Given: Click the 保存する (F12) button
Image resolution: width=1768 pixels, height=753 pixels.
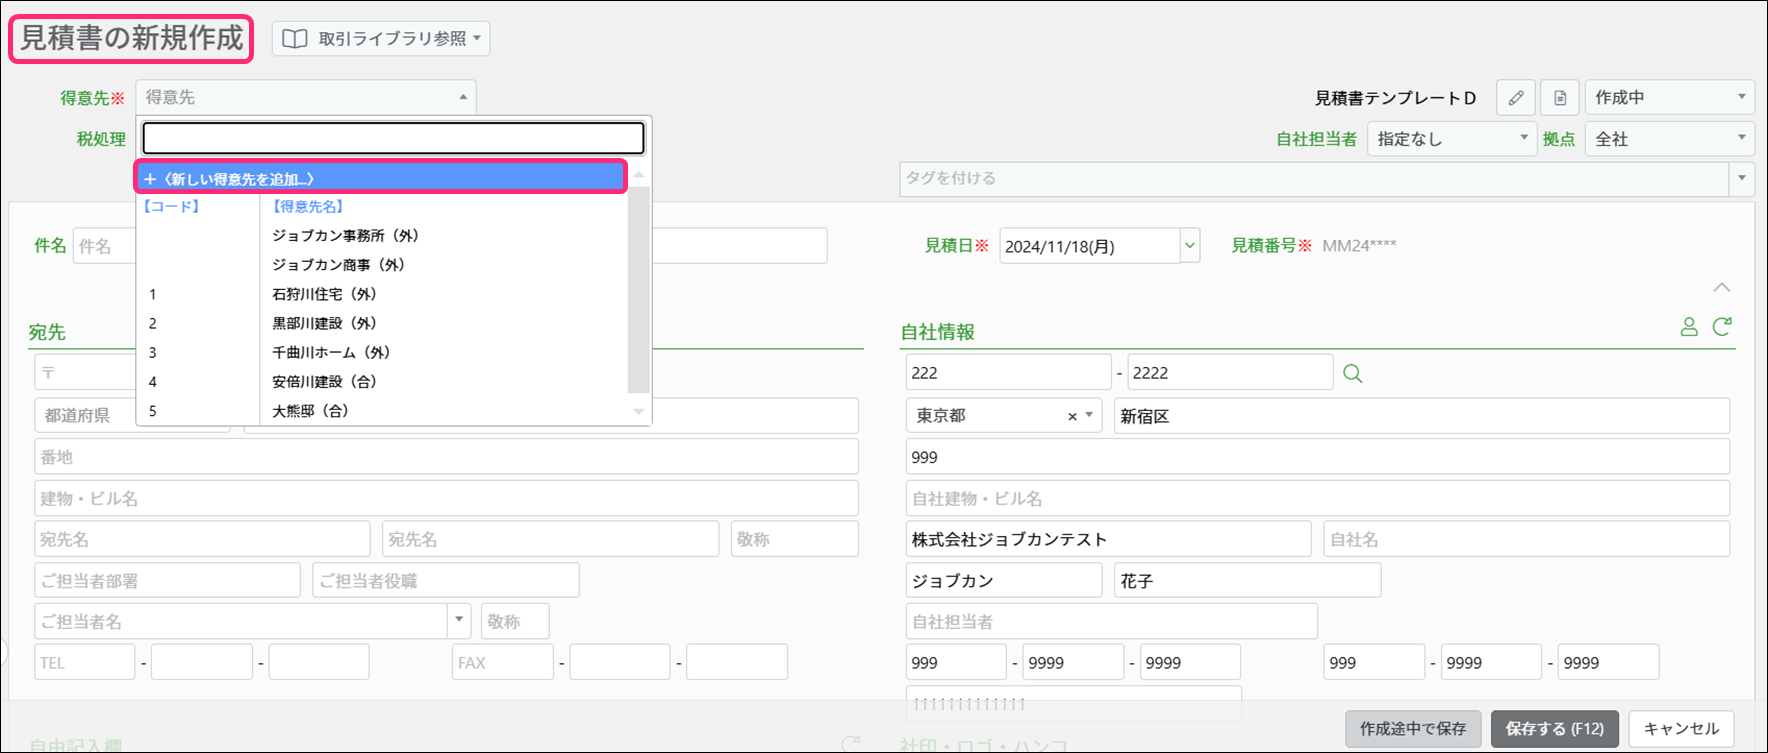Looking at the screenshot, I should click(x=1554, y=729).
